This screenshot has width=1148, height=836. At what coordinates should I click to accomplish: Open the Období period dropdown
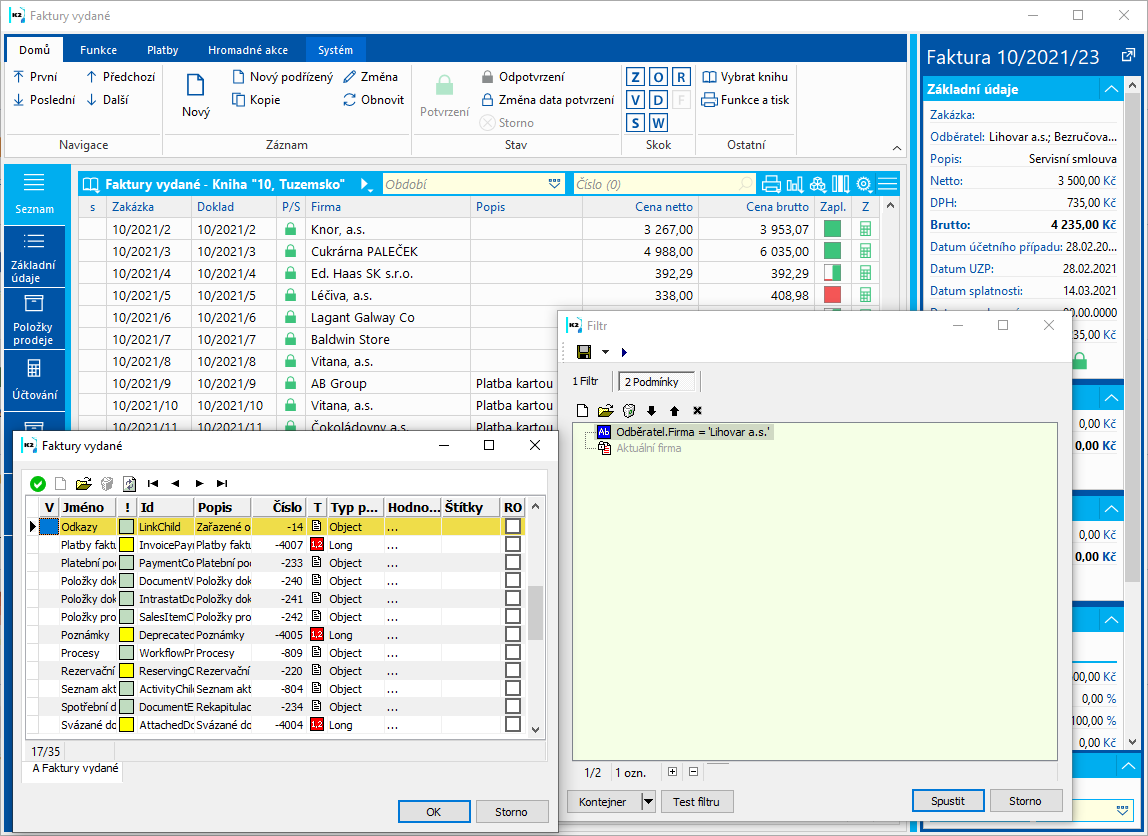[554, 184]
